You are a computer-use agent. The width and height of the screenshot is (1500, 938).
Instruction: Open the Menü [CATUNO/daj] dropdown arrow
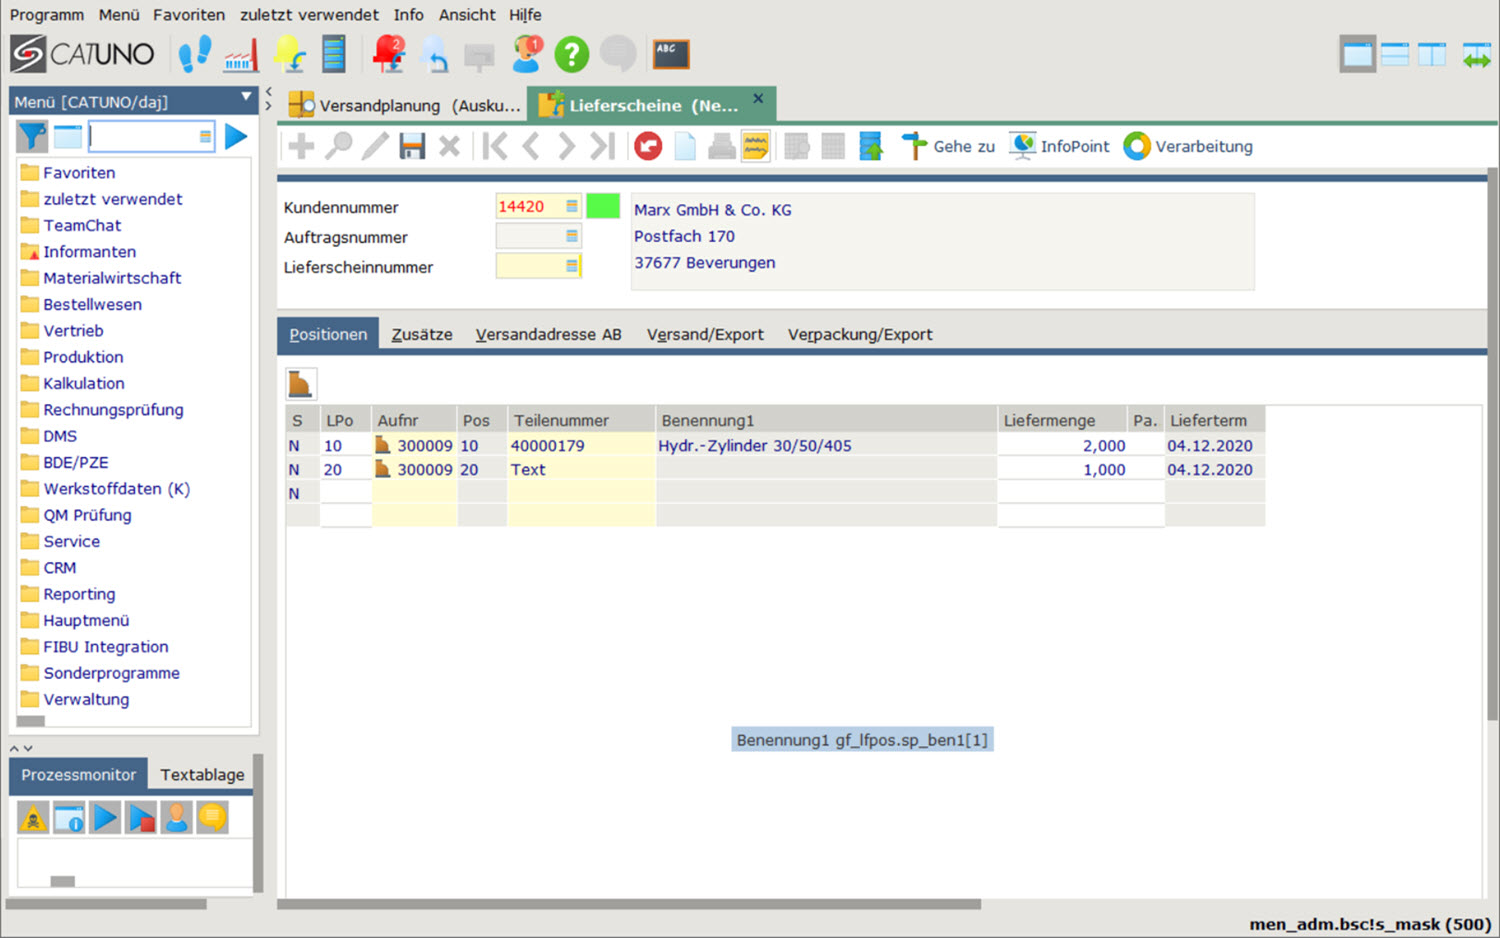[x=246, y=97]
